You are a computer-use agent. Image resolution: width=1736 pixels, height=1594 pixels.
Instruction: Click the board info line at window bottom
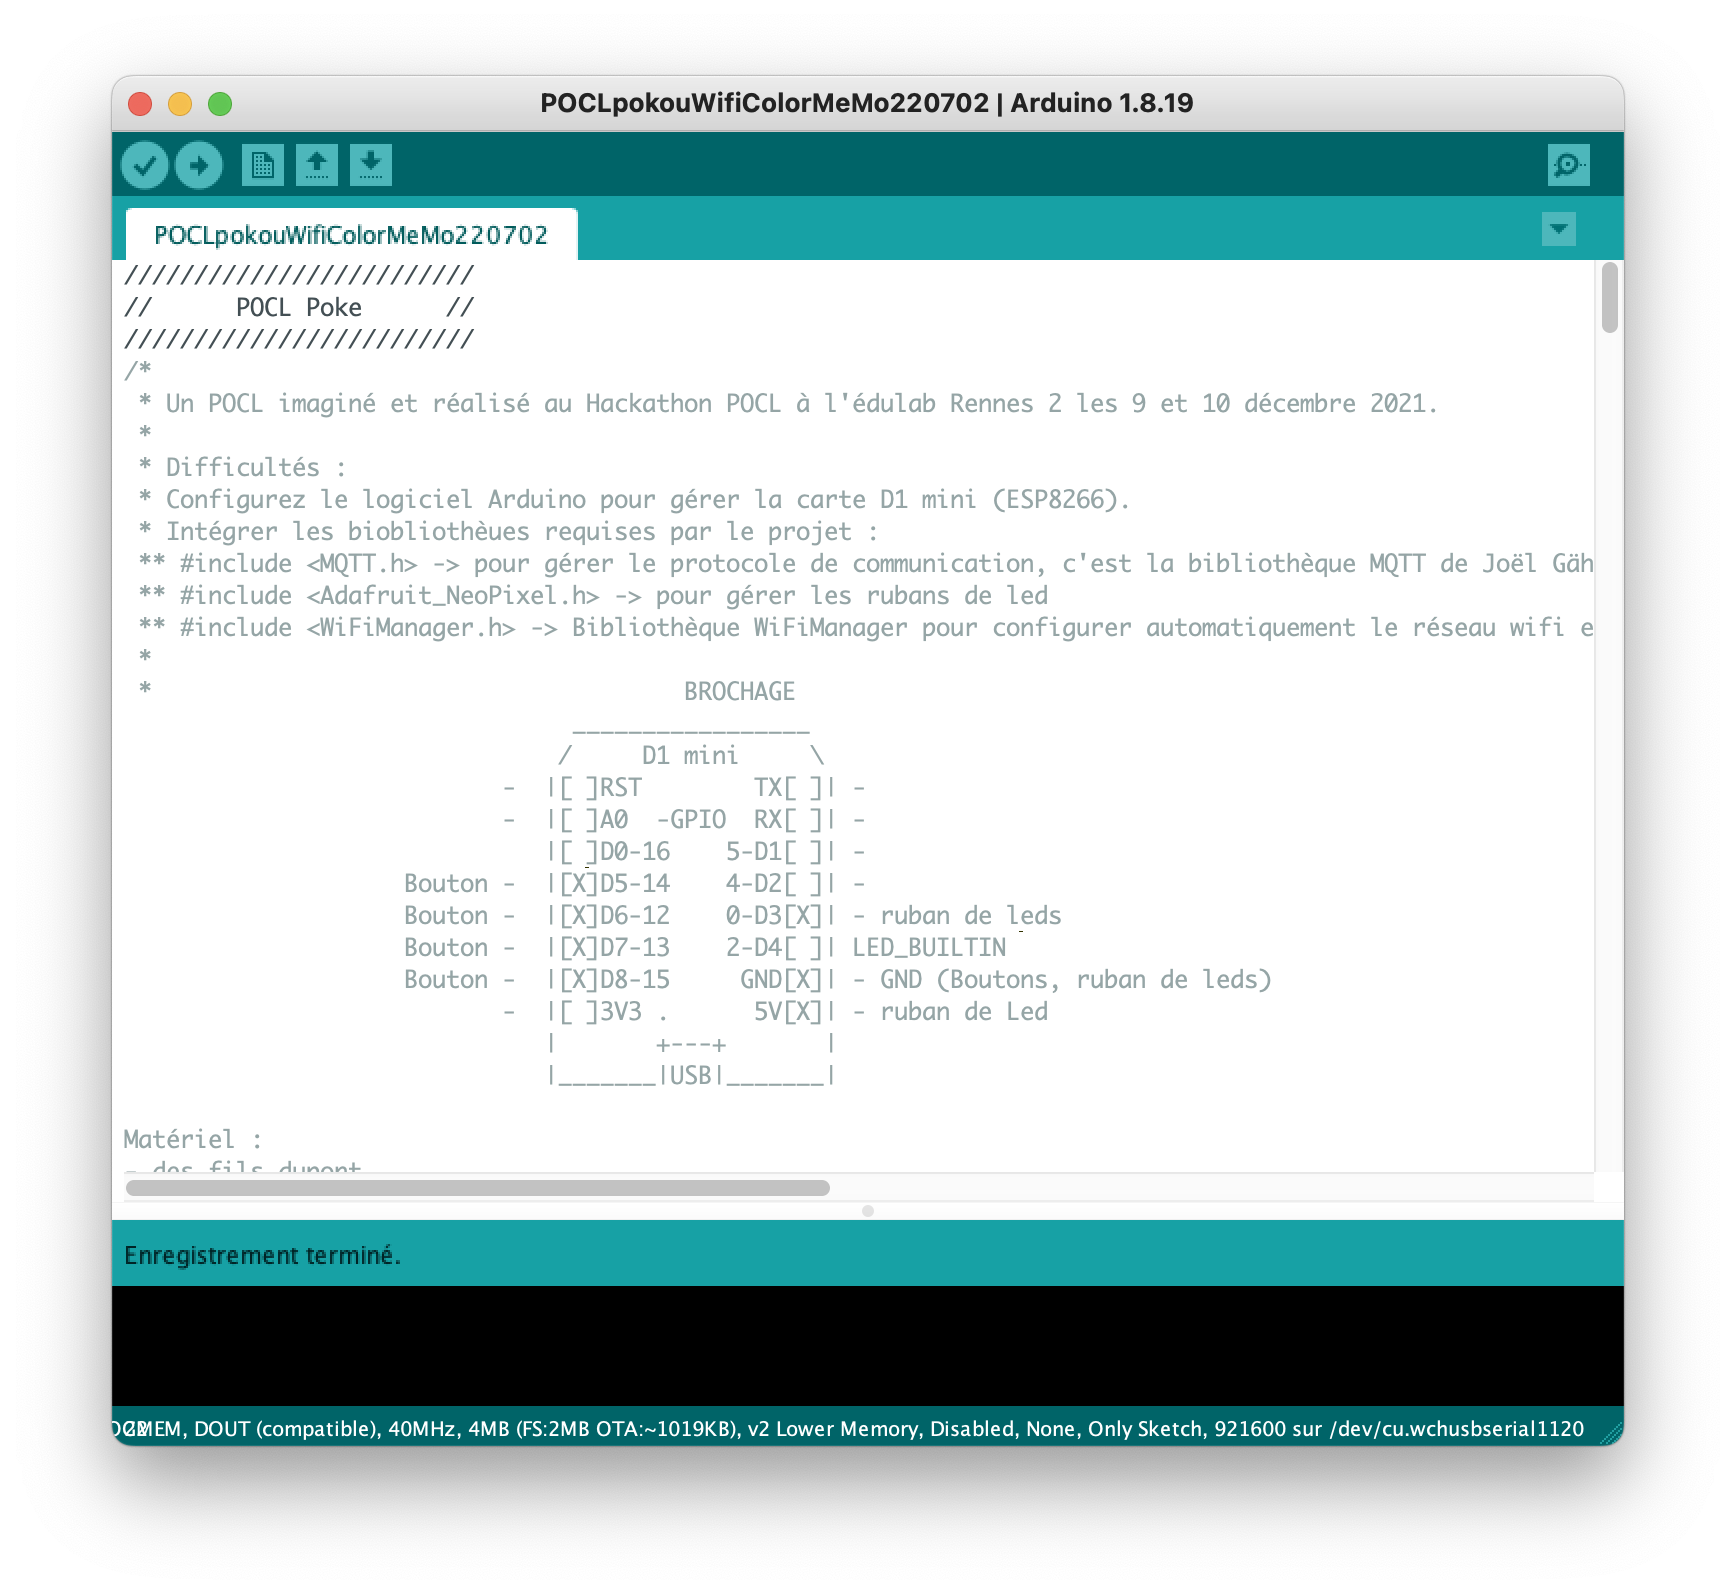pos(850,1429)
